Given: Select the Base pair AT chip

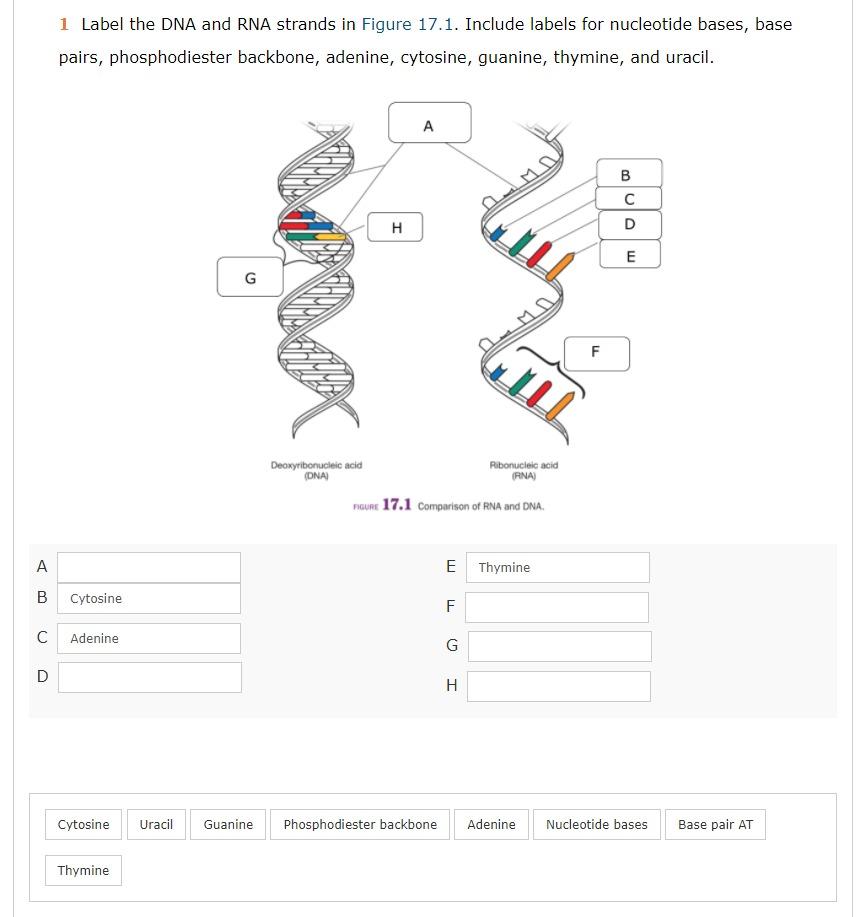Looking at the screenshot, I should [x=715, y=825].
